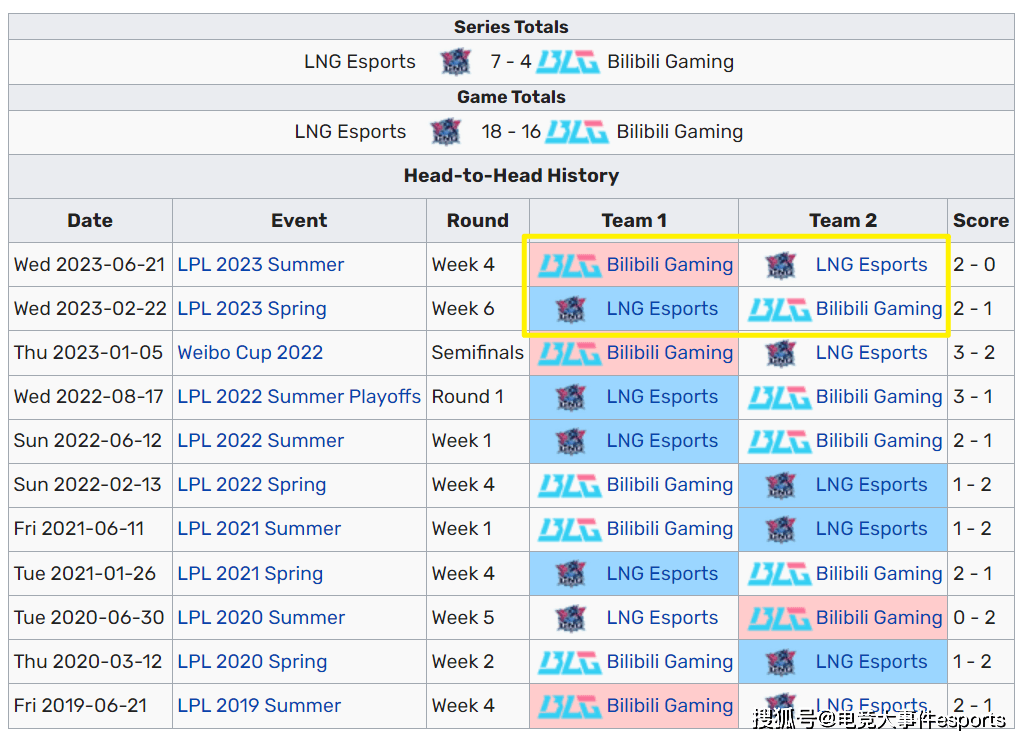The image size is (1028, 741).
Task: Open the LPL 2020 Spring event link
Action: coord(252,662)
